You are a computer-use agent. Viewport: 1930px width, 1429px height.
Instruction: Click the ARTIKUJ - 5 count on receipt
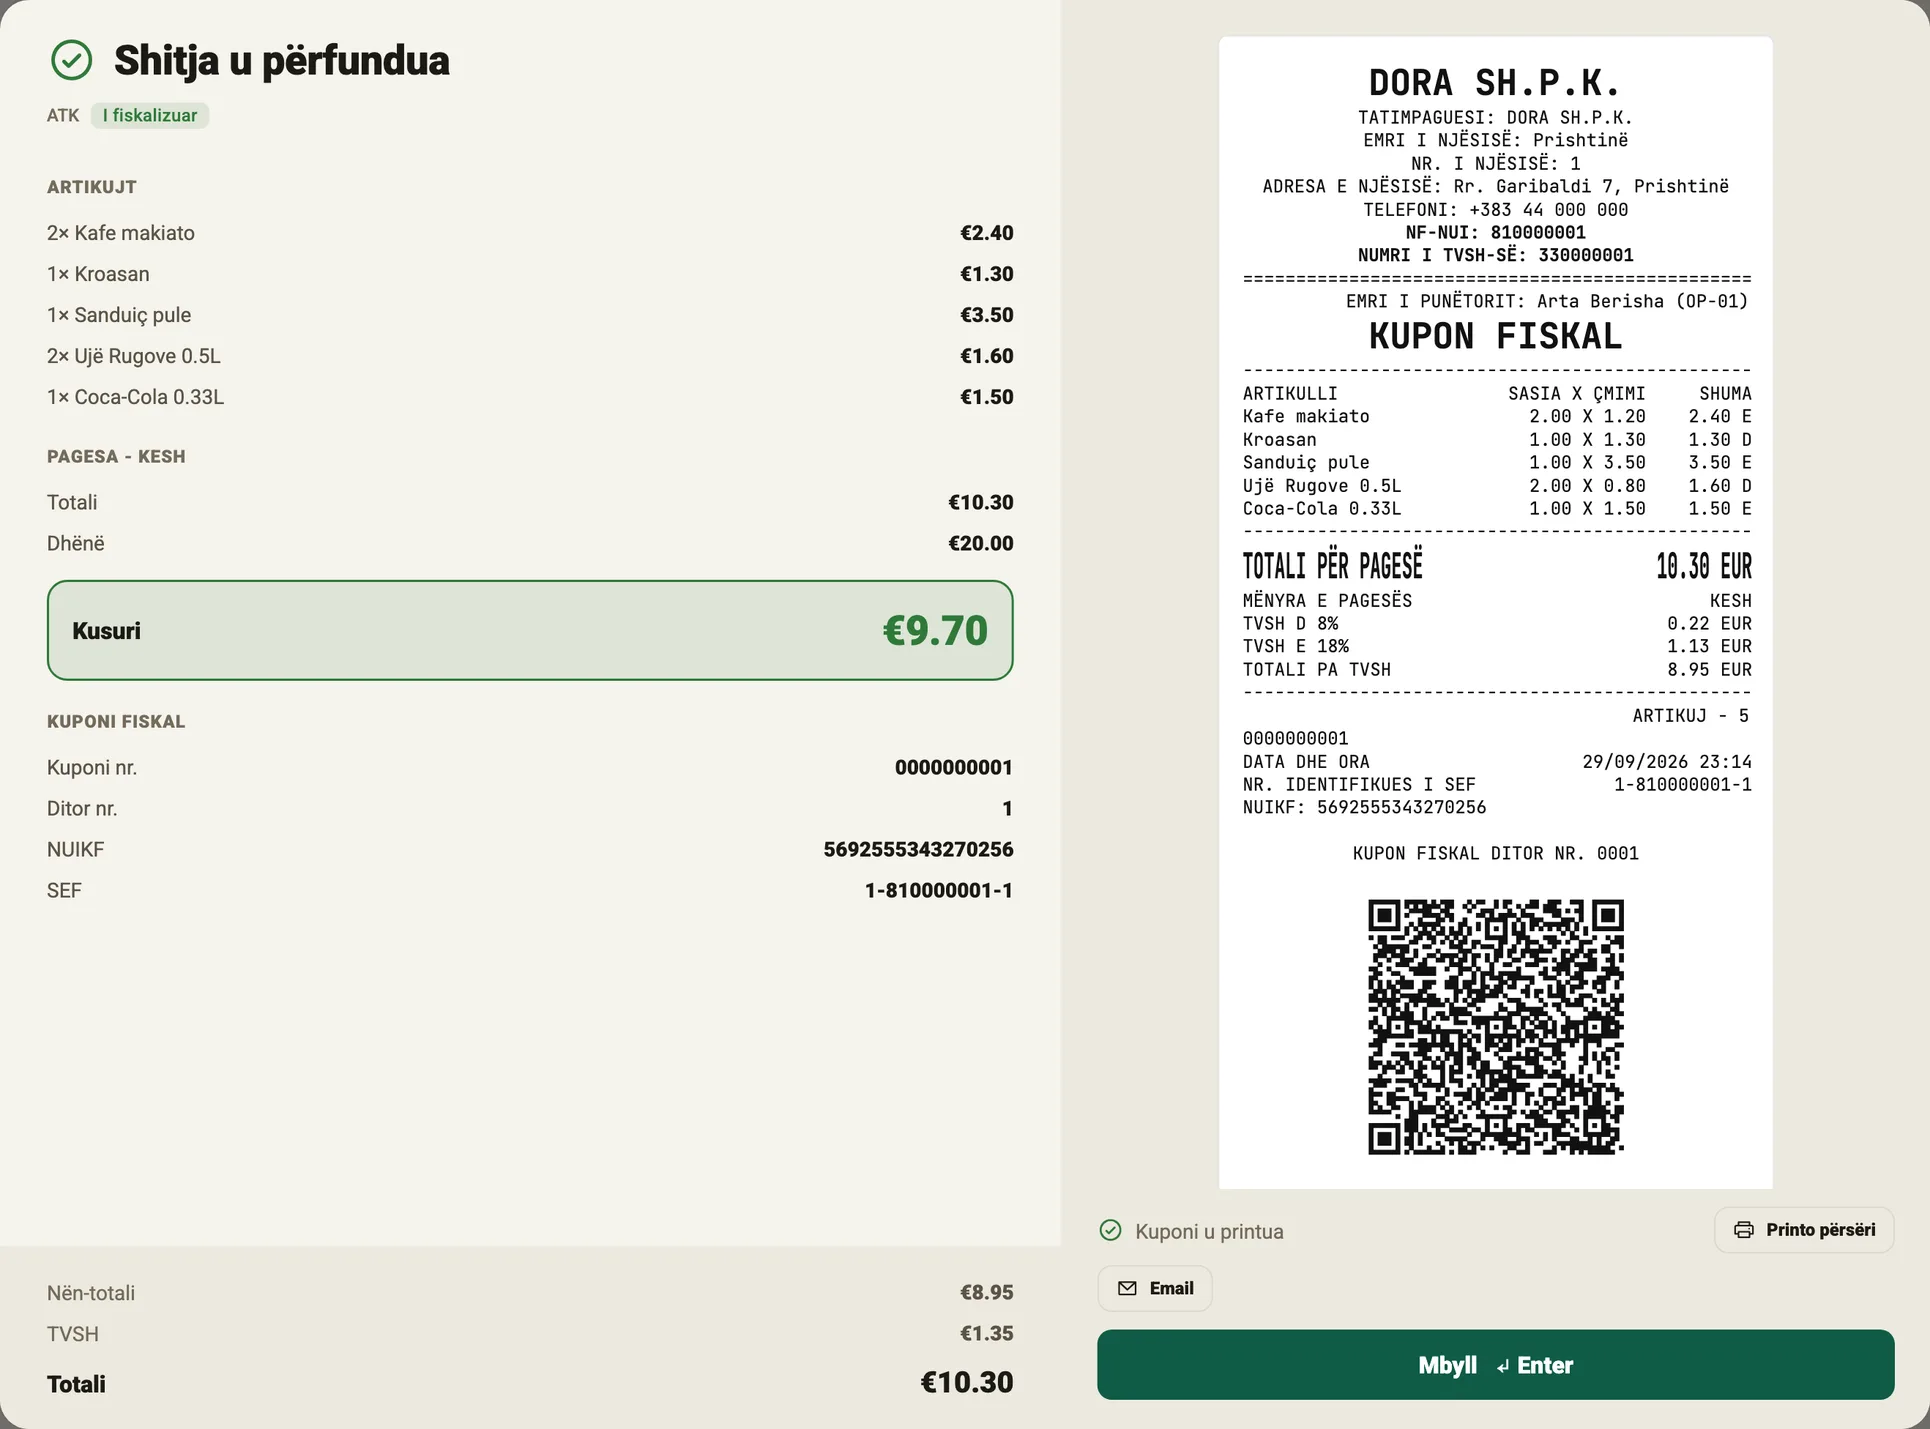coord(1691,715)
